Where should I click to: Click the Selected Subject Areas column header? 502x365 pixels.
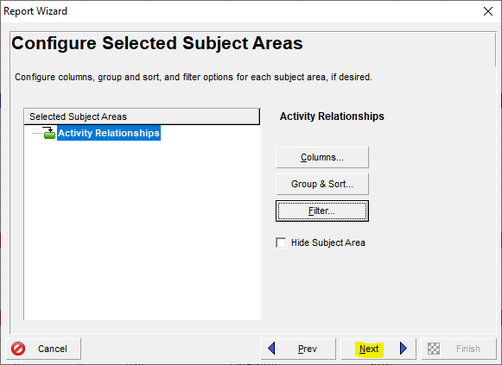(142, 117)
